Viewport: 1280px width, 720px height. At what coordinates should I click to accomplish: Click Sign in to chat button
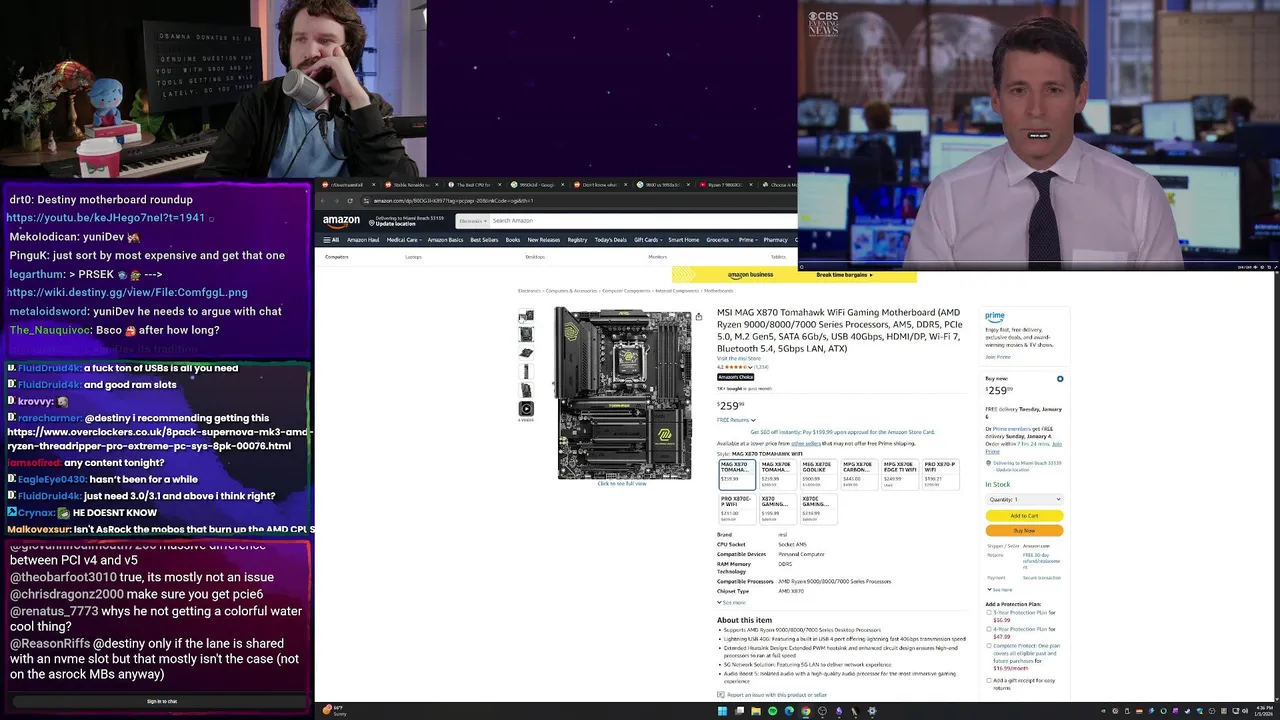click(x=162, y=701)
